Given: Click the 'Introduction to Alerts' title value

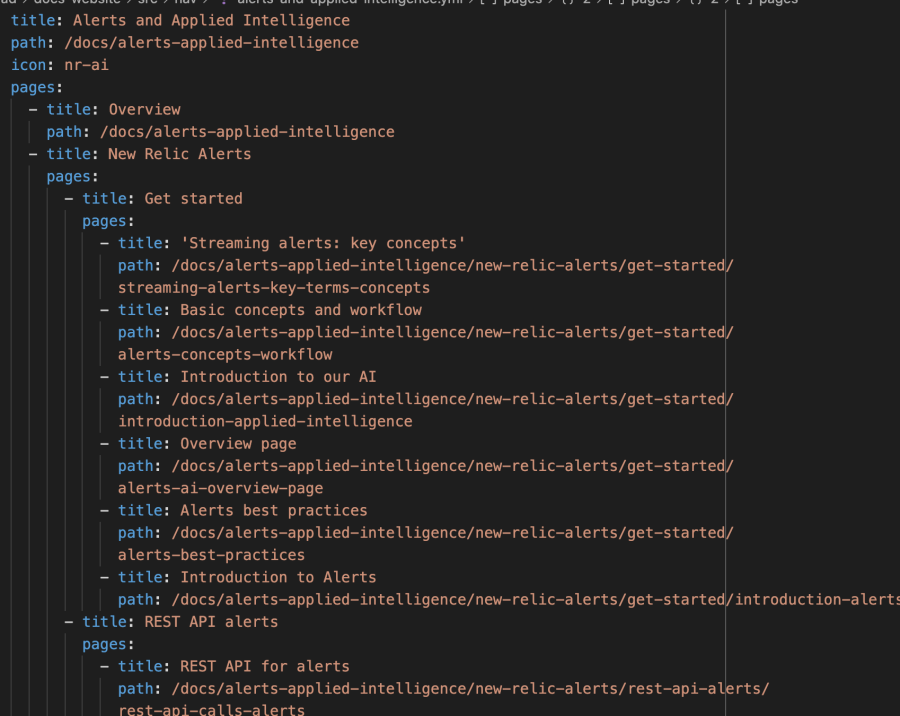Looking at the screenshot, I should pyautogui.click(x=278, y=577).
